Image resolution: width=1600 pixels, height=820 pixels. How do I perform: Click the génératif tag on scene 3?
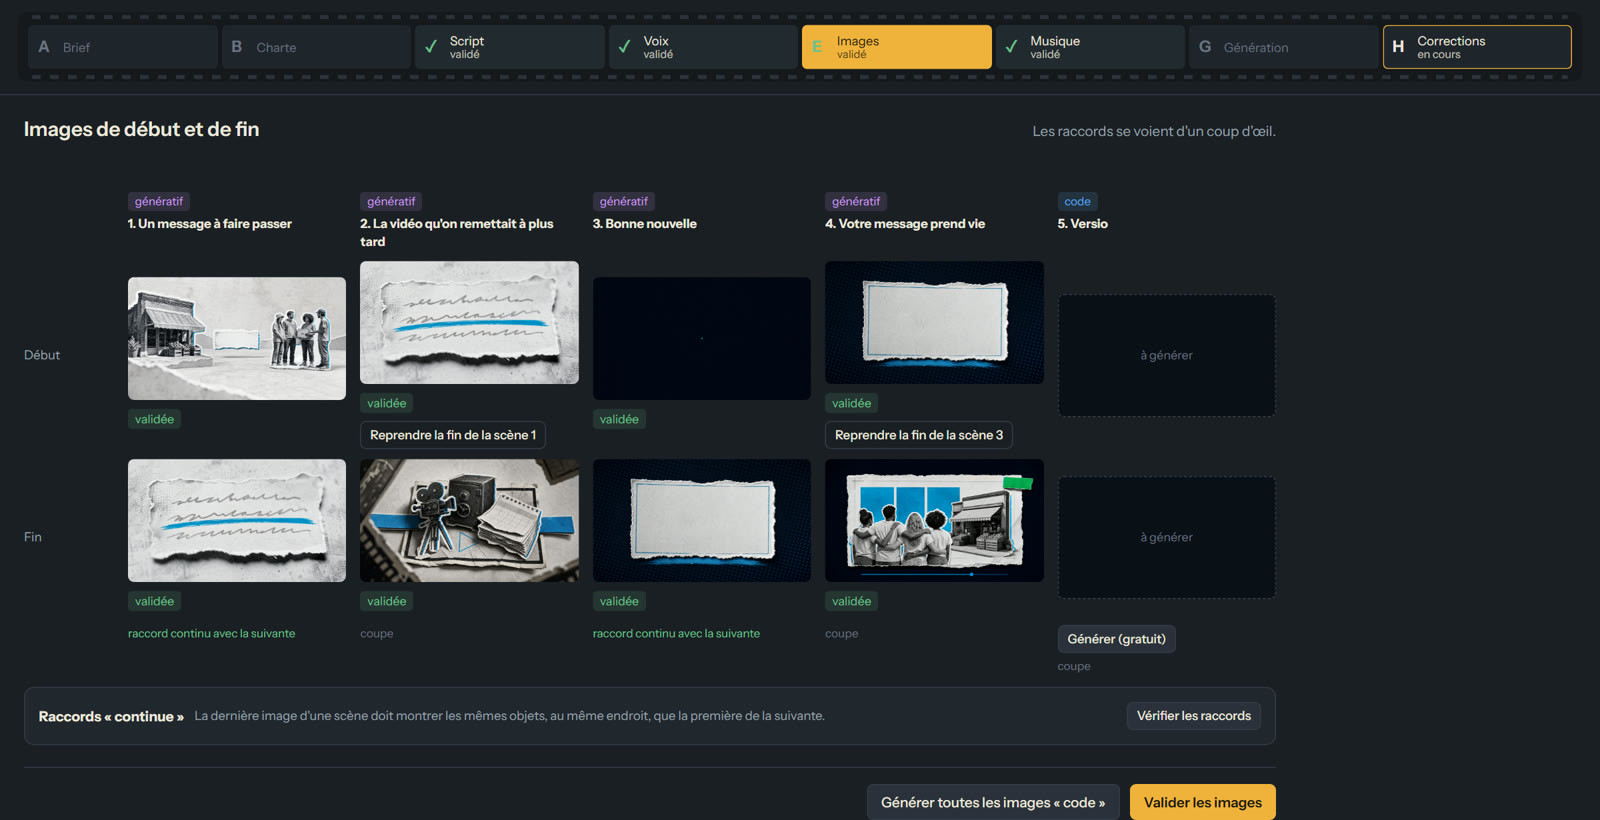[x=624, y=201]
